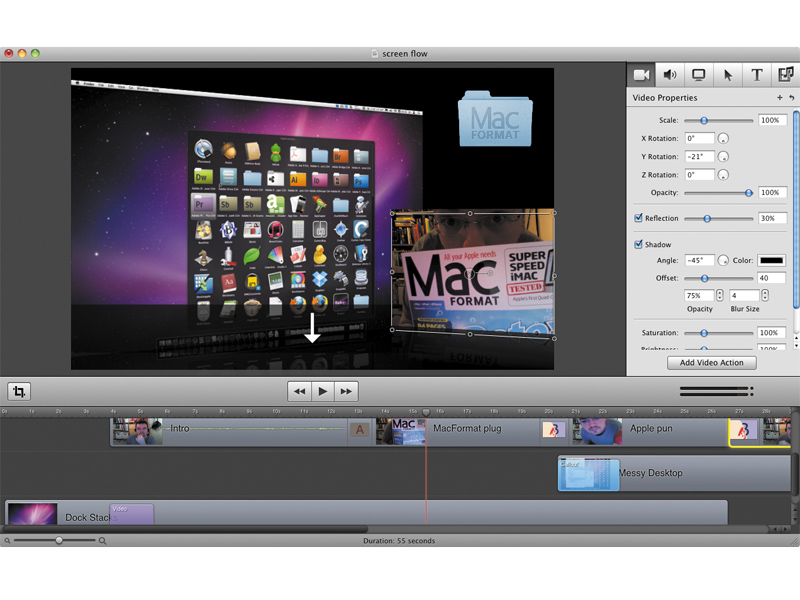Image resolution: width=800 pixels, height=600 pixels.
Task: Click the shadow Offset slider
Action: [718, 278]
